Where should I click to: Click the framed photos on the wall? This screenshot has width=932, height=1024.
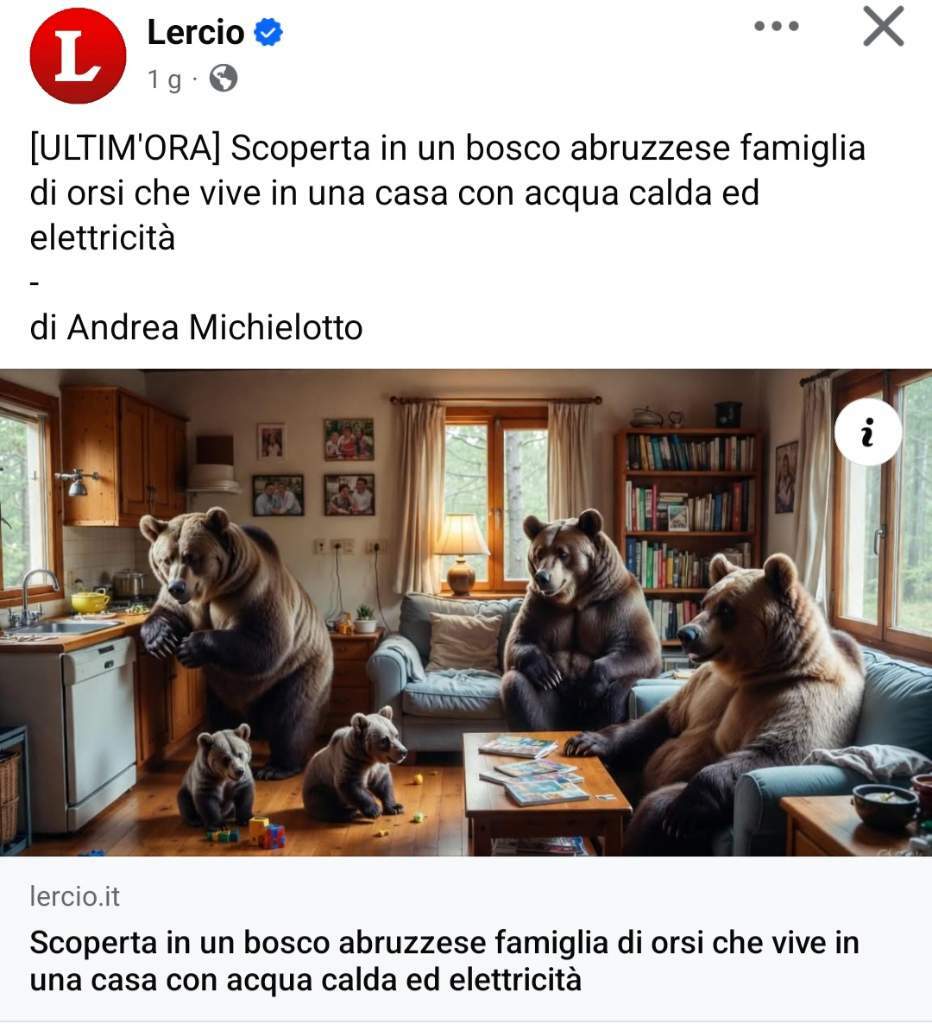tap(315, 468)
